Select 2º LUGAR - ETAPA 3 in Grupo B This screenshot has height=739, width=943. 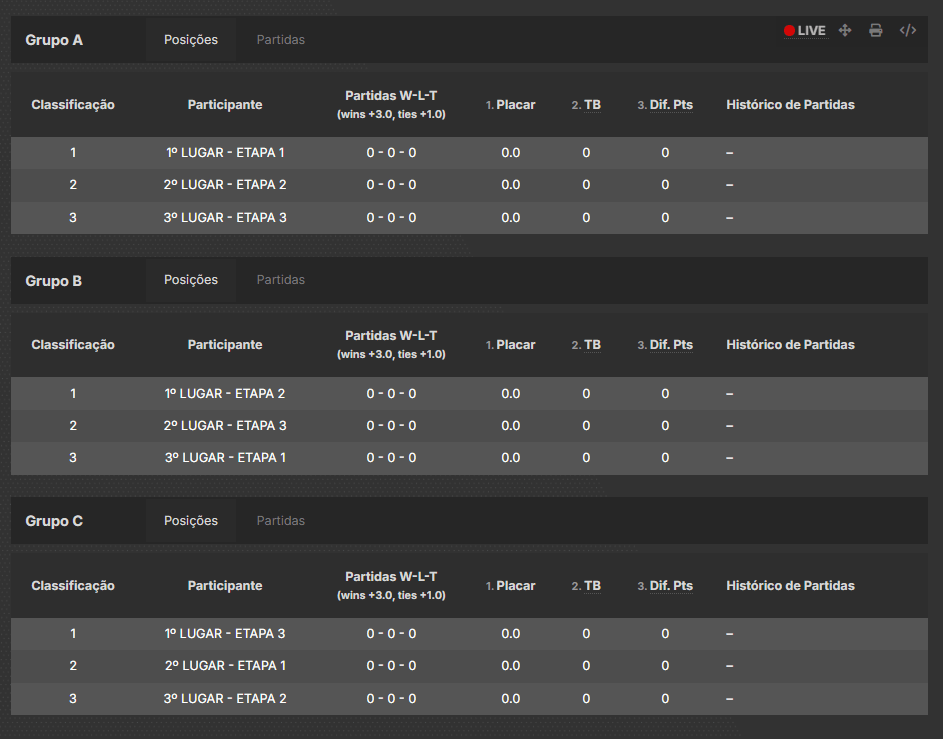(x=225, y=426)
